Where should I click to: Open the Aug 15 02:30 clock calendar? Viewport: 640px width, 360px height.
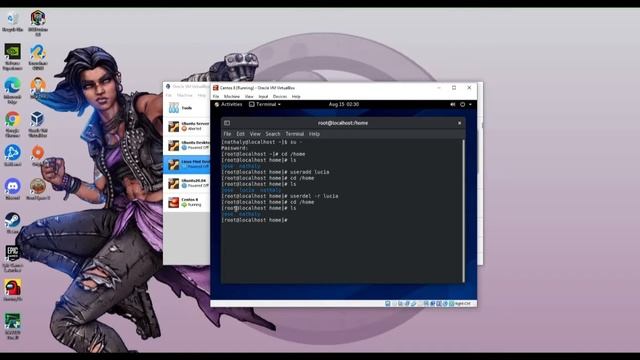(344, 104)
